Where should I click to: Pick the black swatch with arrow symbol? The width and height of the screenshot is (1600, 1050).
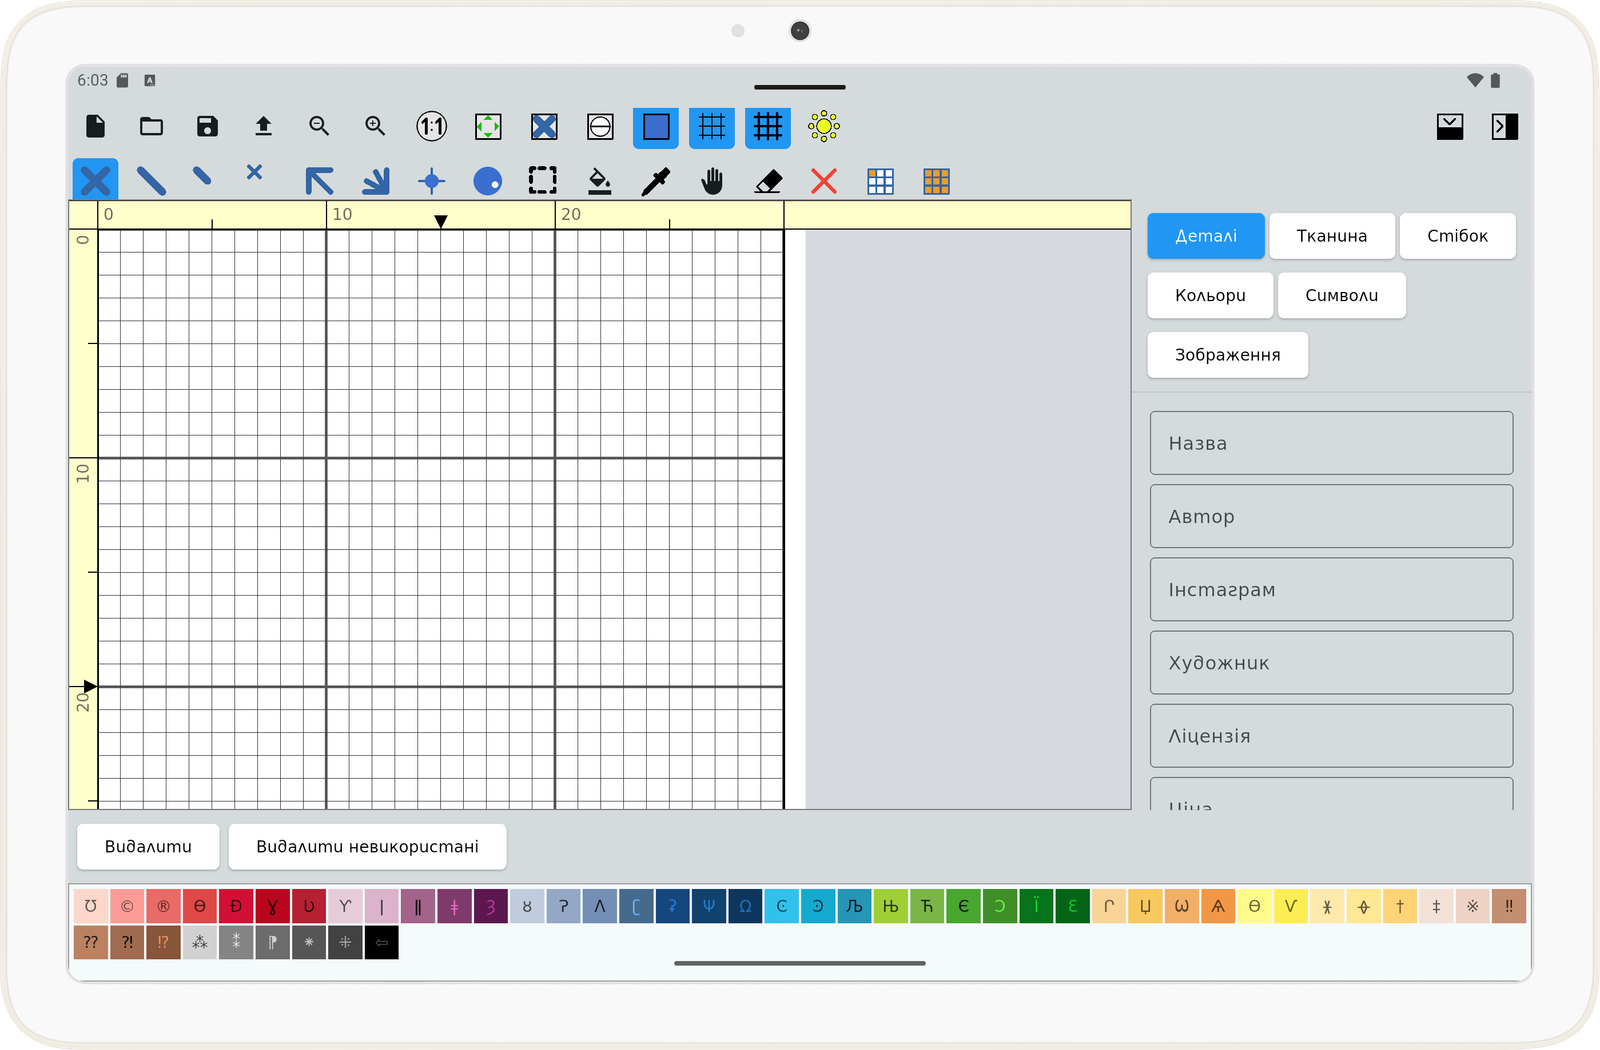click(x=382, y=942)
